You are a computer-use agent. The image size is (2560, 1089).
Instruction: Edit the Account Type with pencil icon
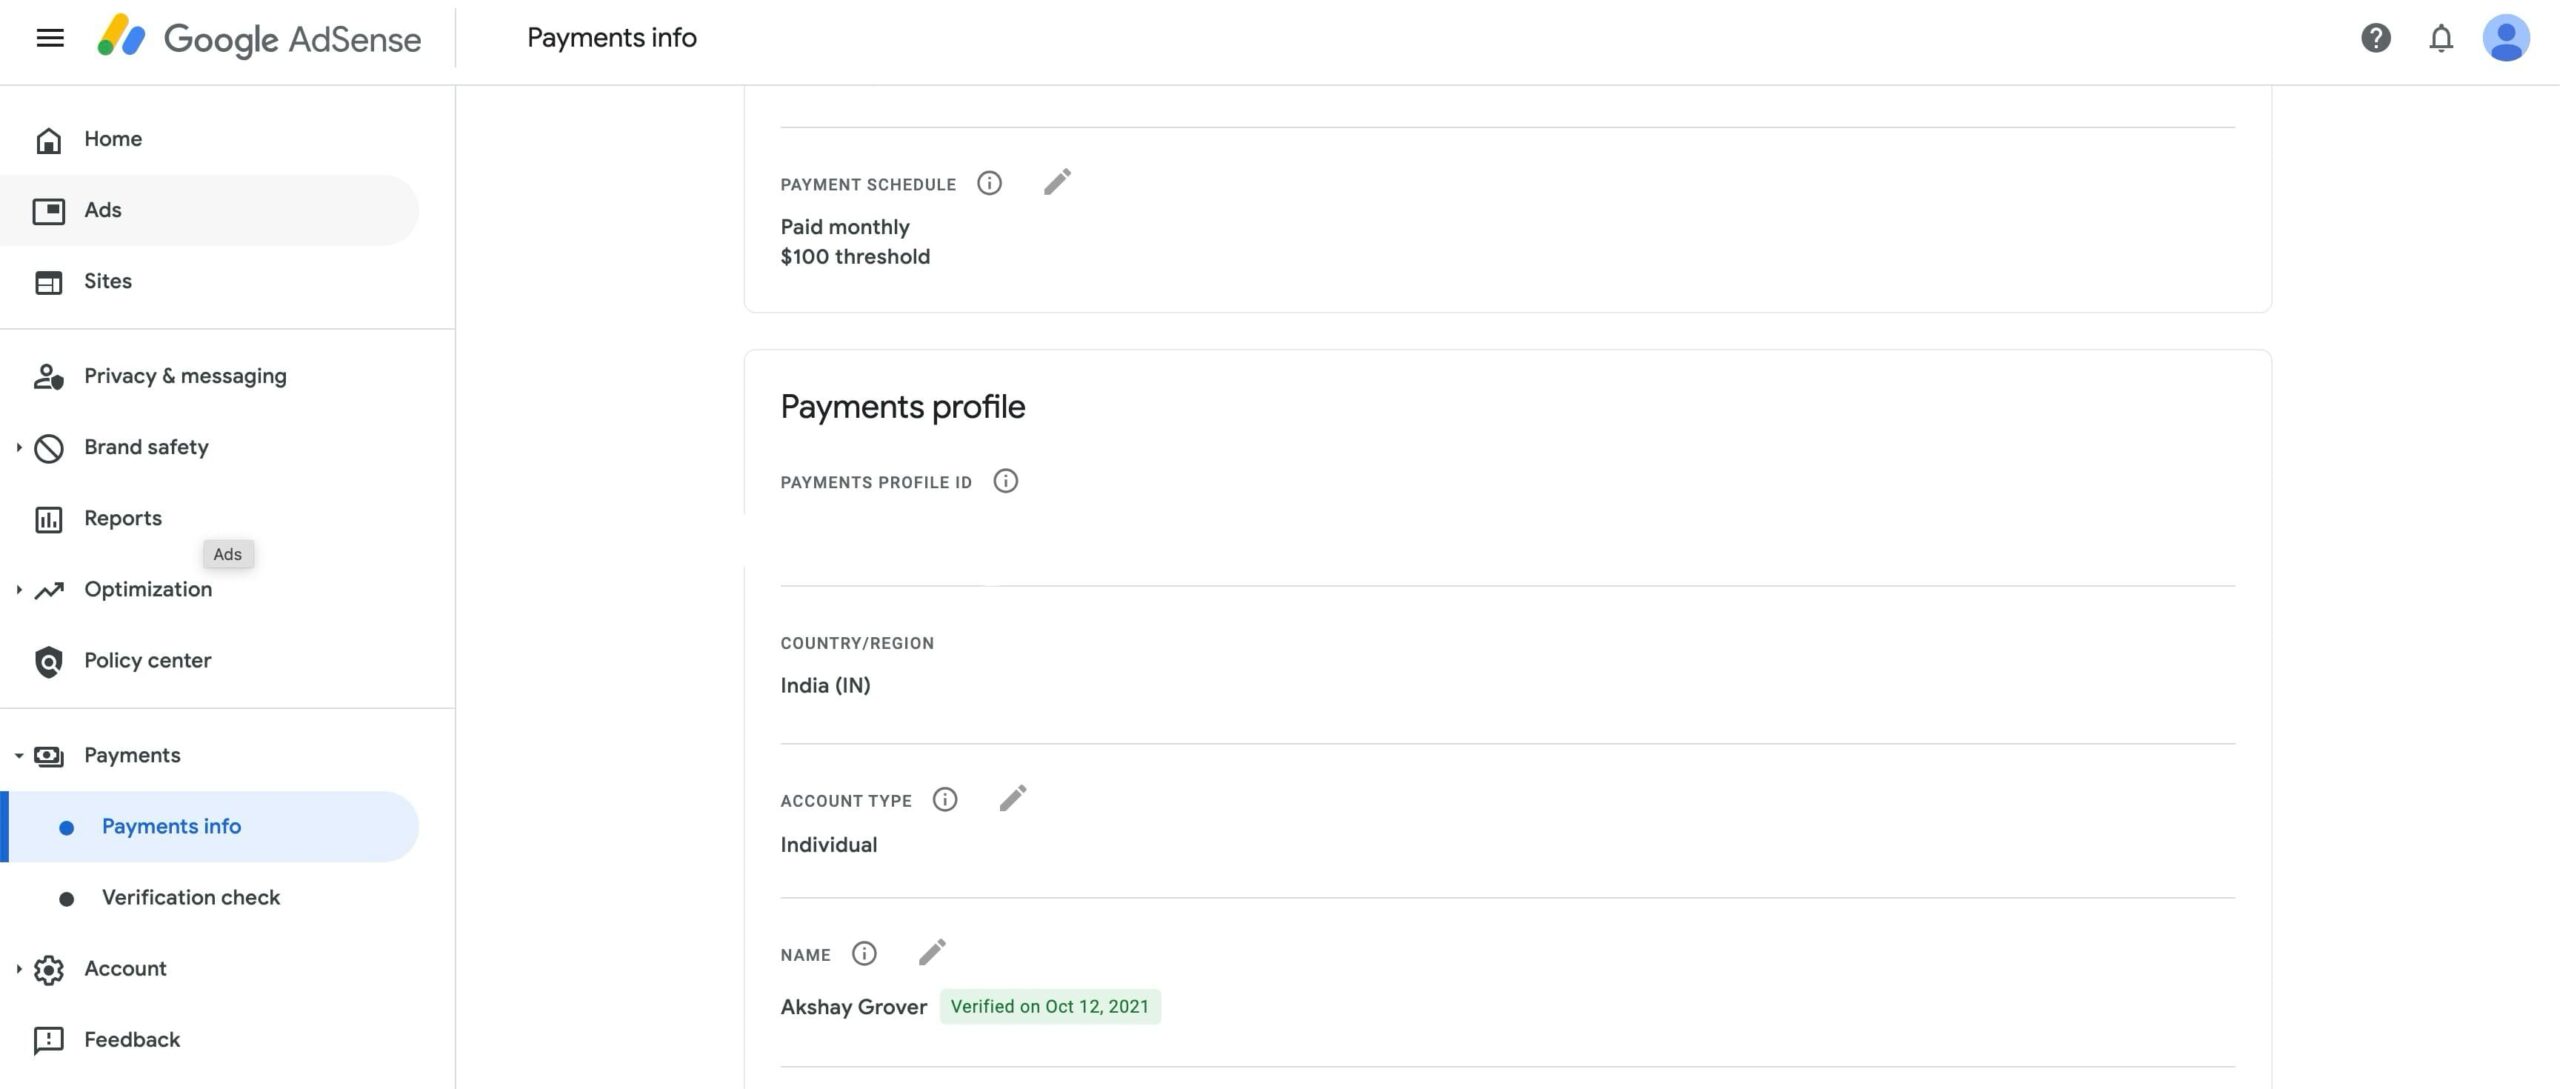1012,798
